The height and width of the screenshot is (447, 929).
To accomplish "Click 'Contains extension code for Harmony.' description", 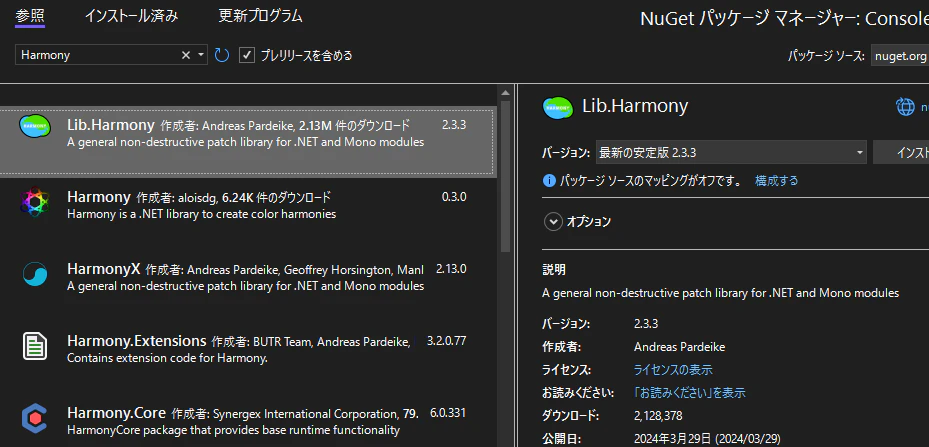I will click(x=168, y=358).
